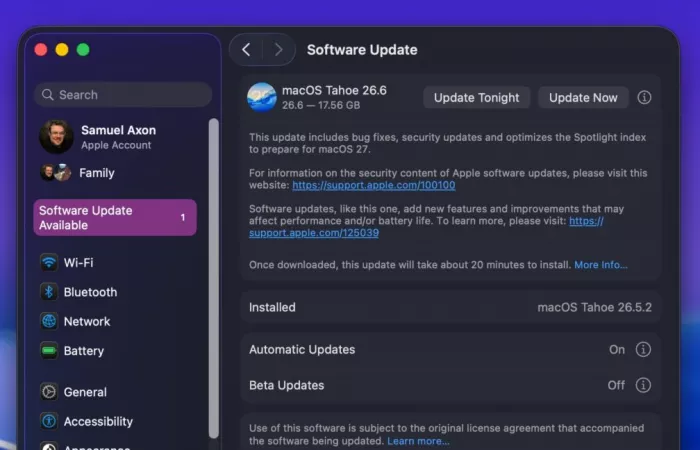Screen dimensions: 700x450
Task: Click installed version macOS Tahoe 26.5.2
Action: coord(594,307)
